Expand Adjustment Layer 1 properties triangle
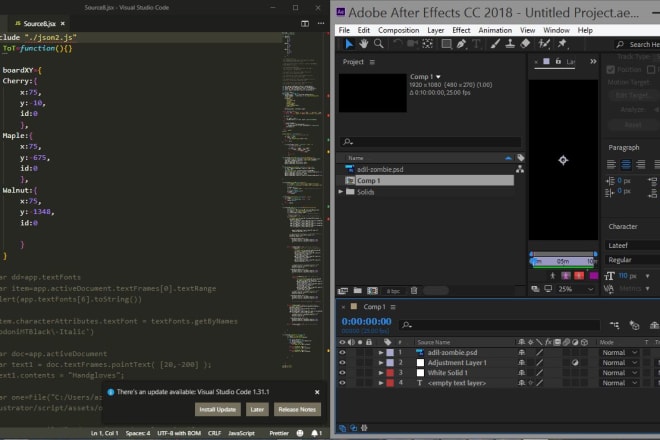The image size is (660, 440). coord(381,363)
